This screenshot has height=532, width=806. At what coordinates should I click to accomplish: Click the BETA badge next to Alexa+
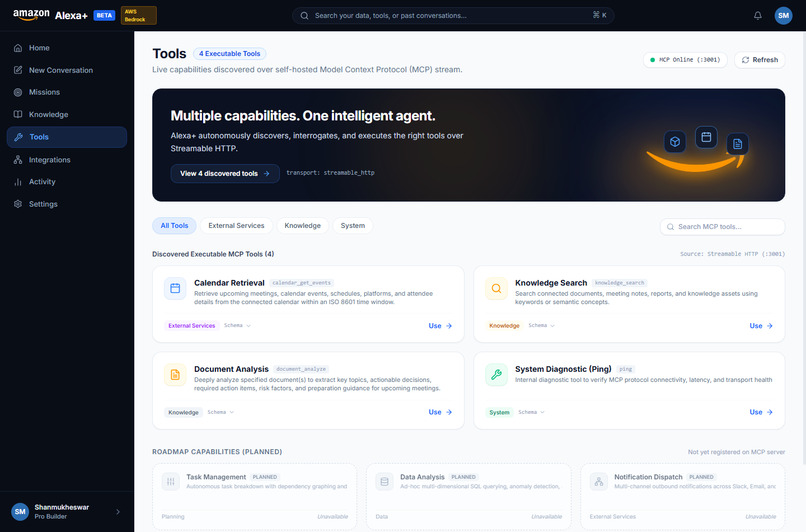tap(104, 15)
